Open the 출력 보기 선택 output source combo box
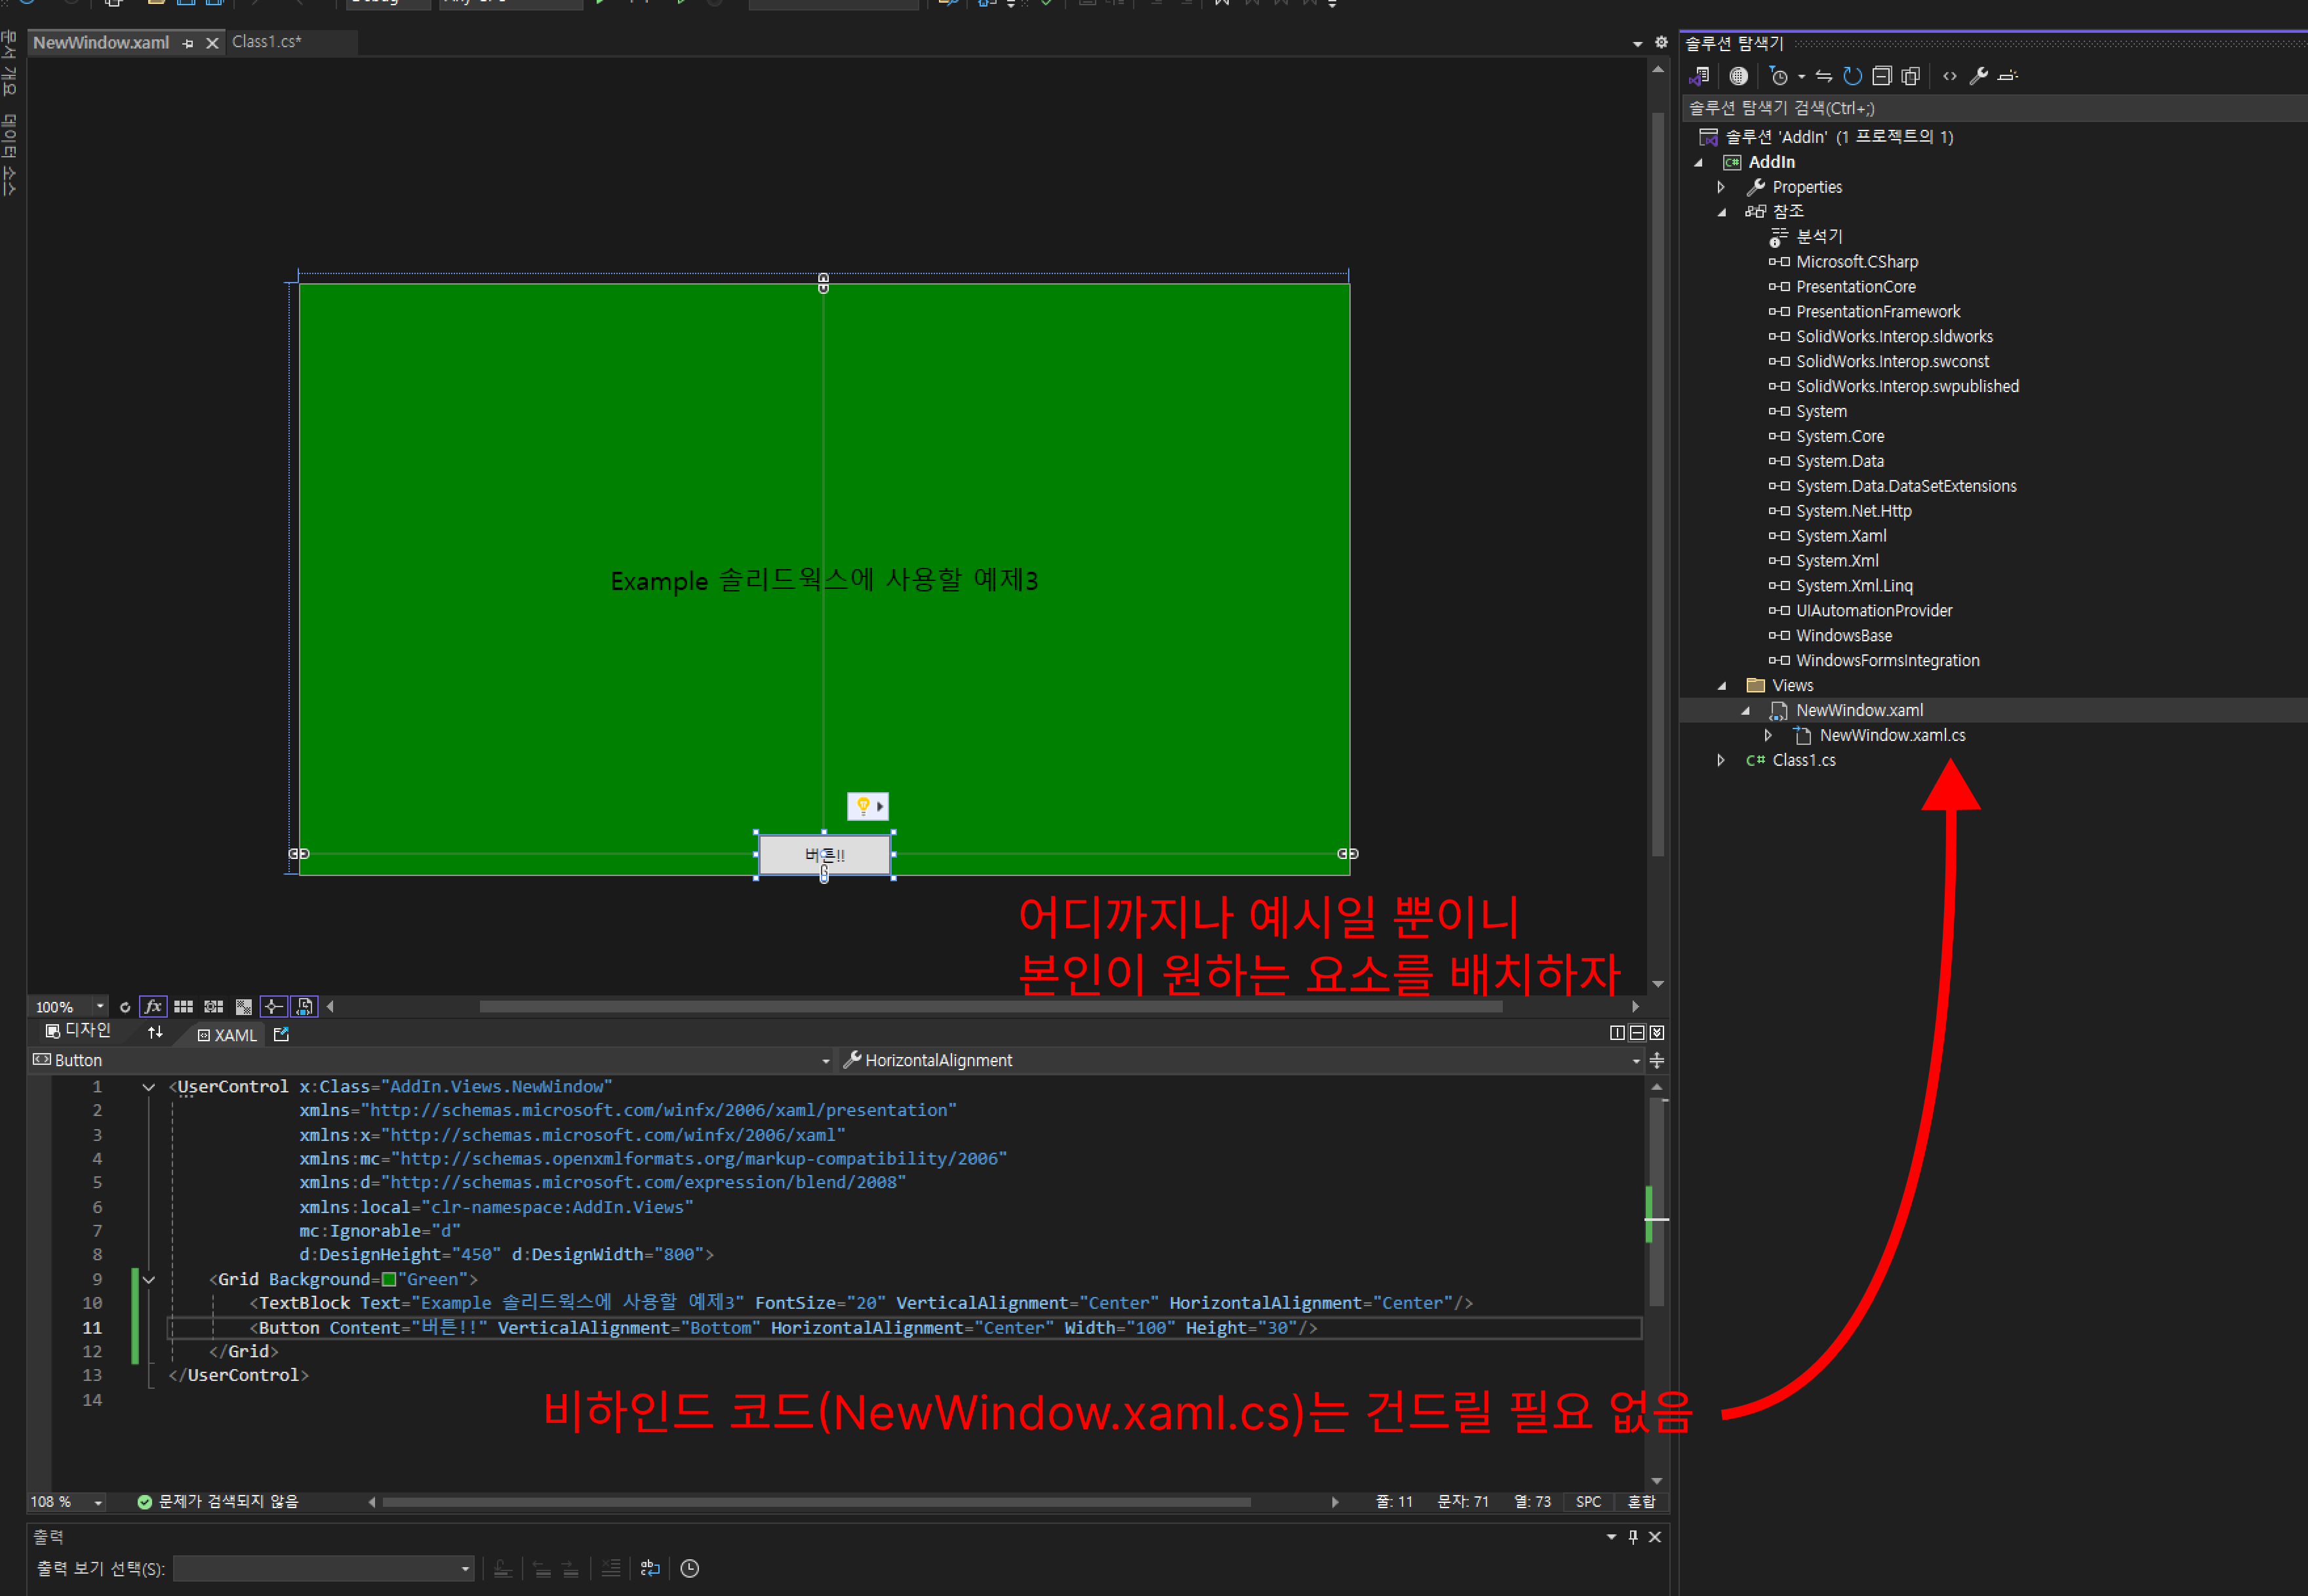Image resolution: width=2308 pixels, height=1596 pixels. 324,1569
